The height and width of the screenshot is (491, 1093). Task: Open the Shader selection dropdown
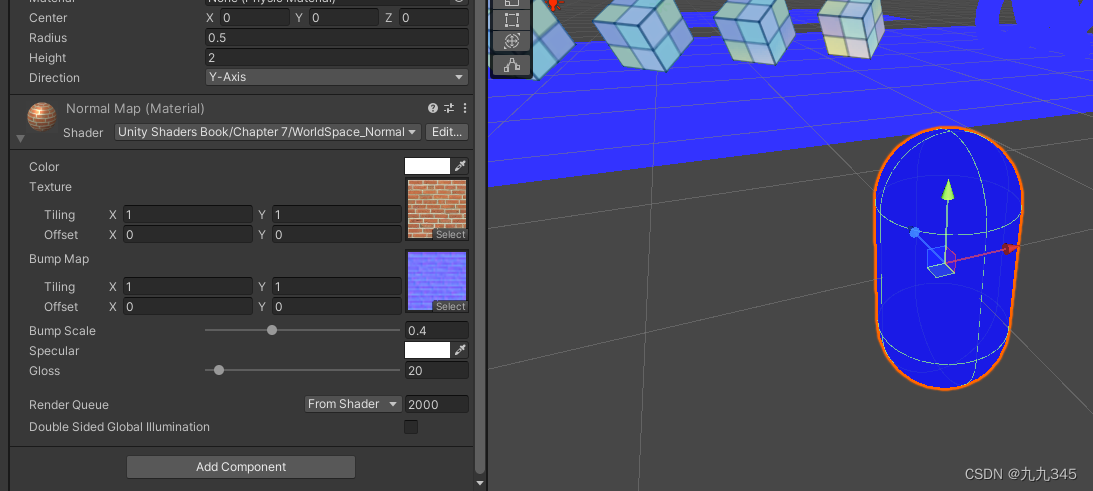(268, 132)
